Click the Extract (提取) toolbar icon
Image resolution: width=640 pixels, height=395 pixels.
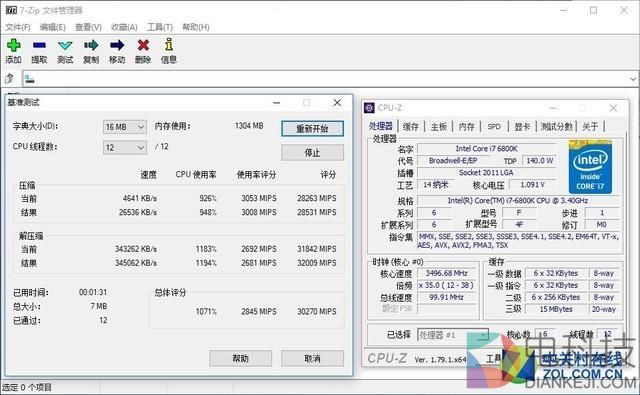[x=39, y=45]
